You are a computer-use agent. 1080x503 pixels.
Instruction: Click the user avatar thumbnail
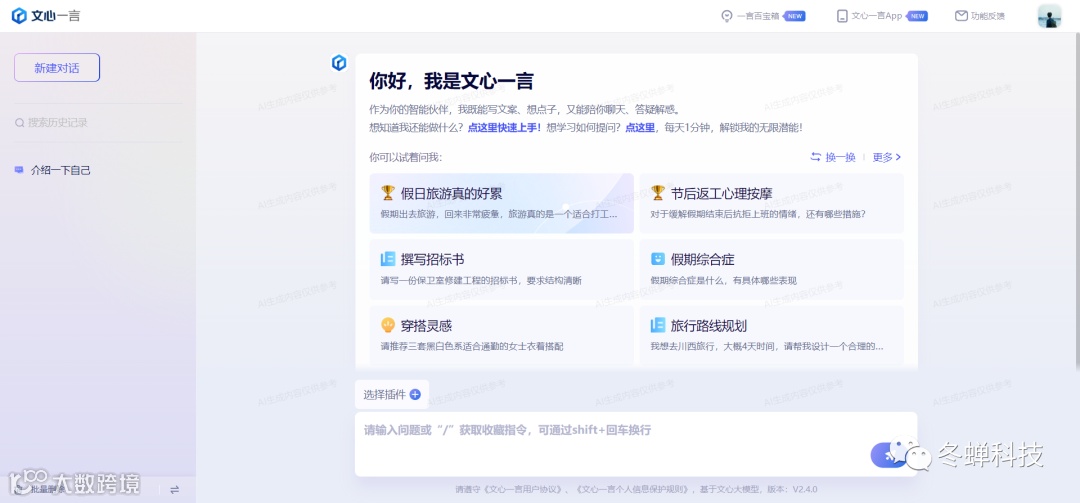1049,16
